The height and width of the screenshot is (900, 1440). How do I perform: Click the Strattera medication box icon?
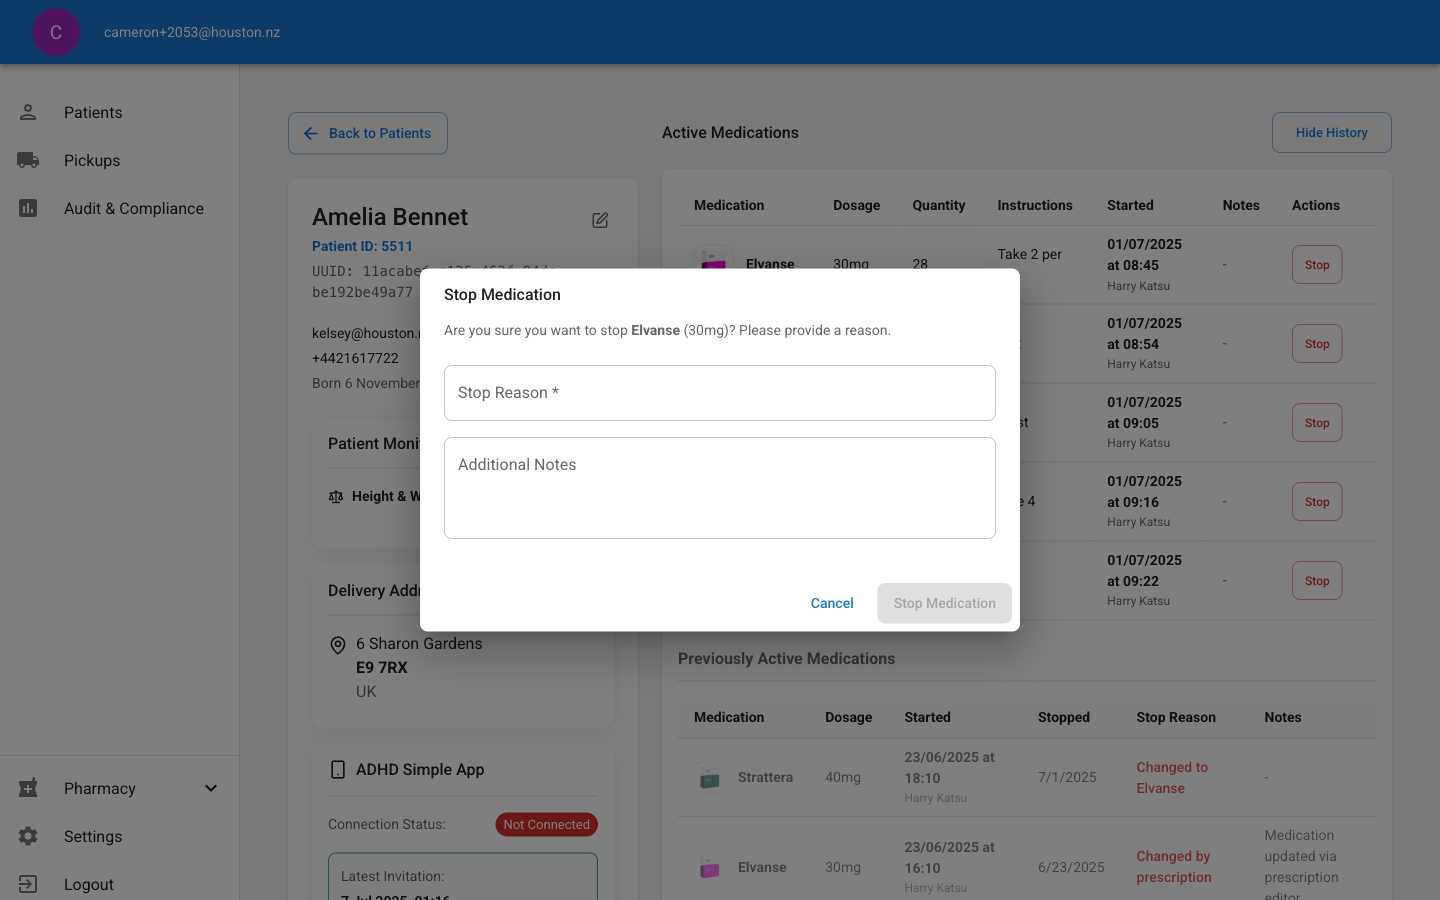710,777
